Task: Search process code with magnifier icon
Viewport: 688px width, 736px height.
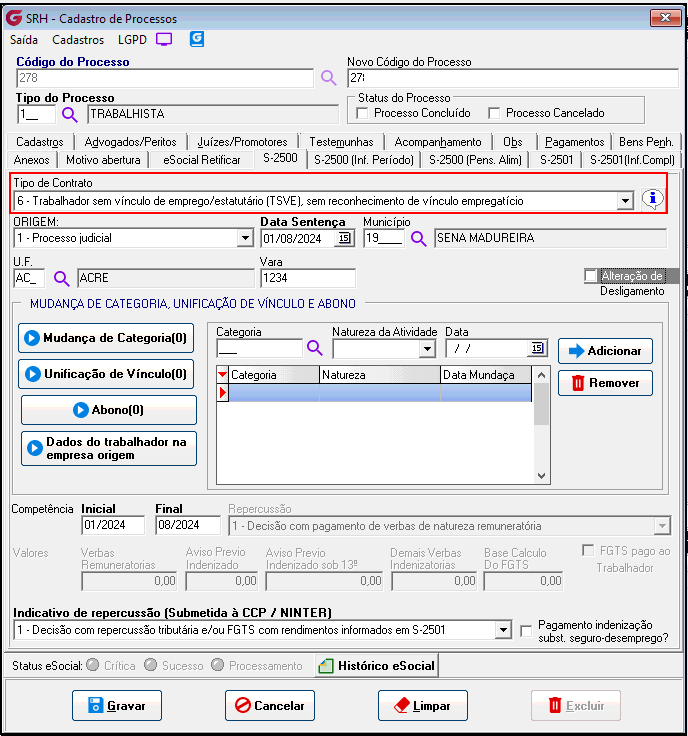Action: click(329, 78)
